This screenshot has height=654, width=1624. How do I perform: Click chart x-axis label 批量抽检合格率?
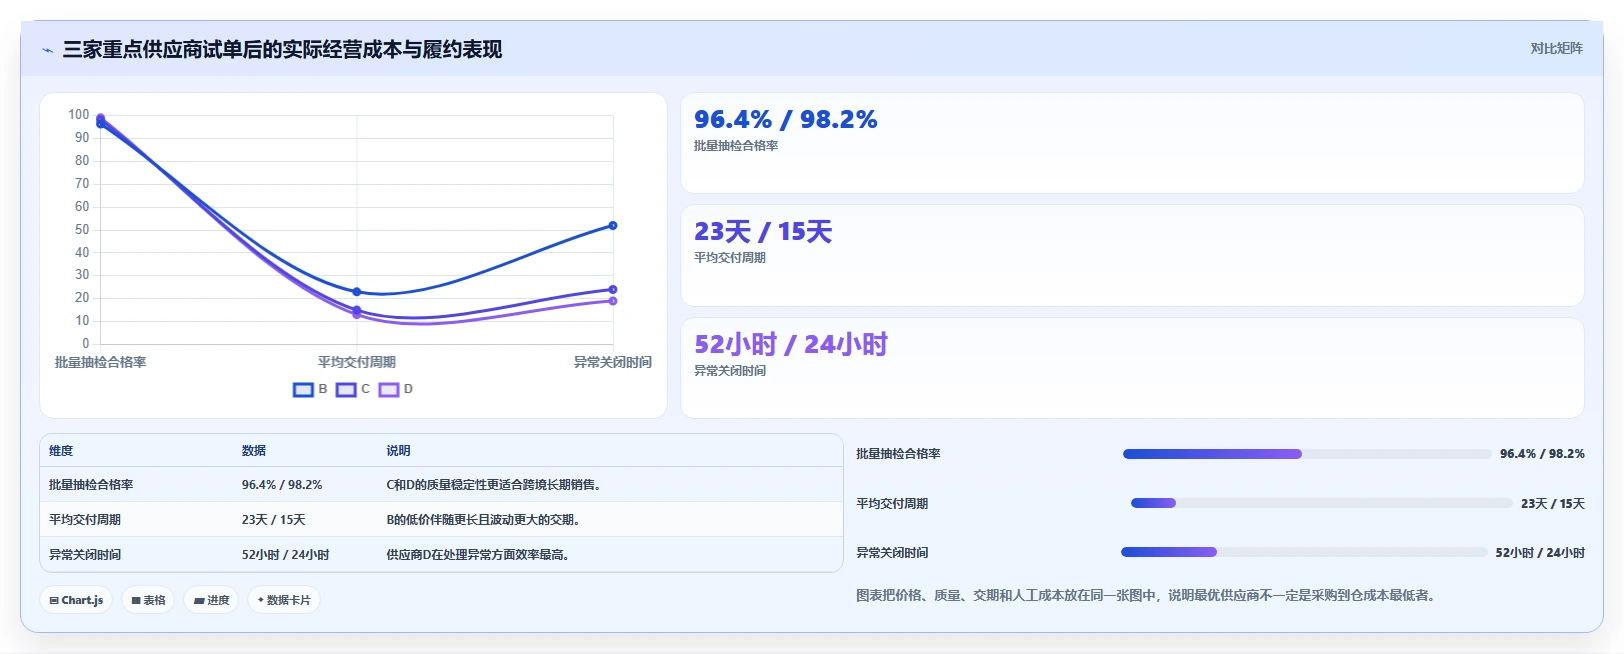coord(100,362)
